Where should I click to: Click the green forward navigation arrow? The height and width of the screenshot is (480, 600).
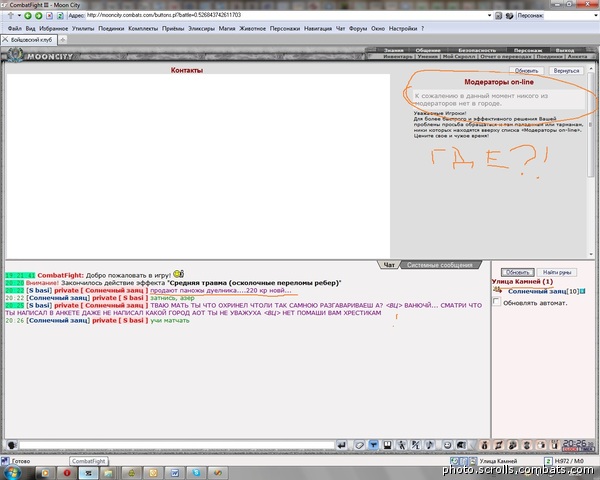[x=39, y=16]
